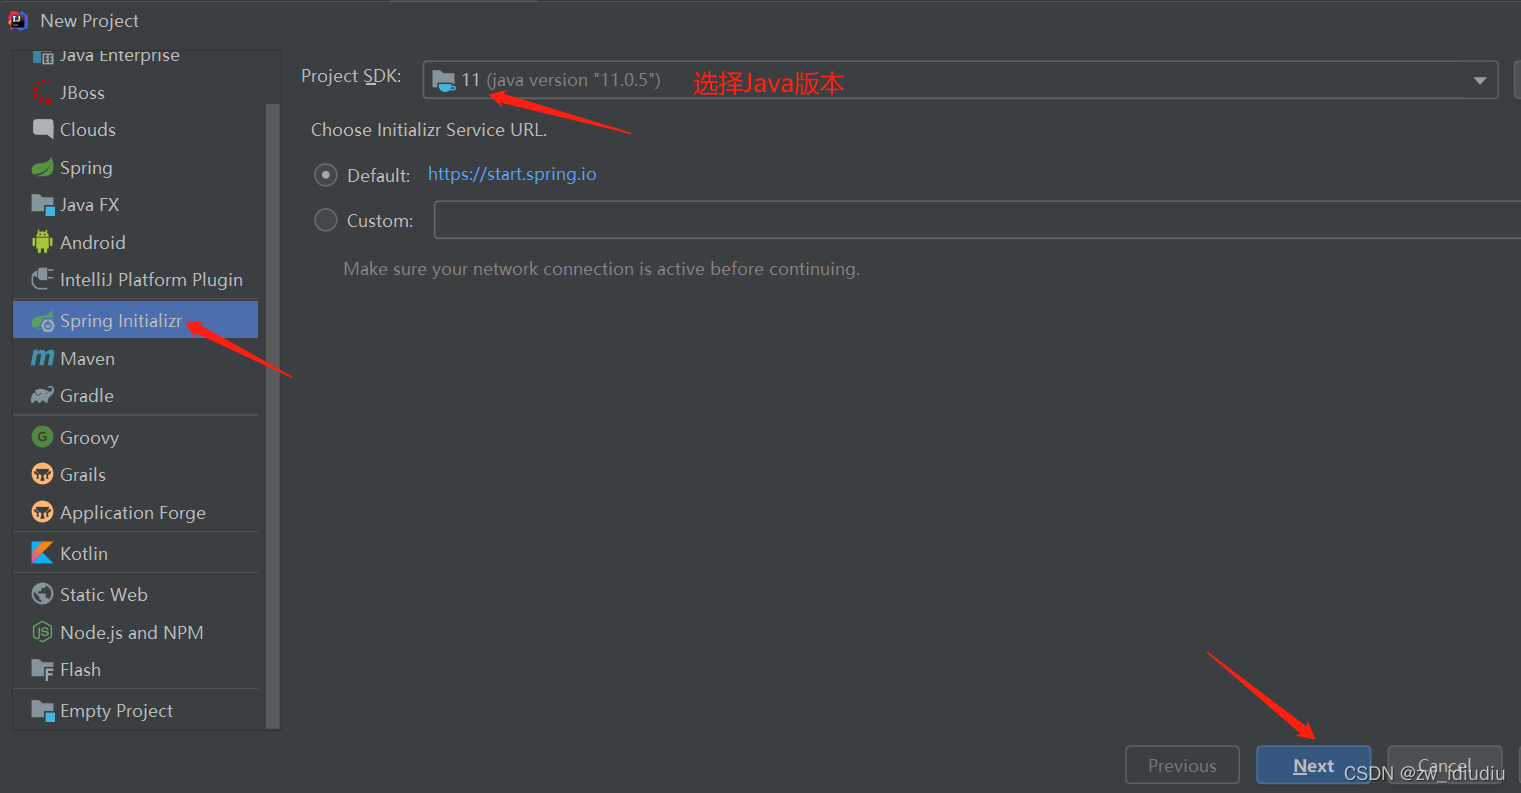Screen dimensions: 1521x793
Task: Click the Java Enterprise icon
Action: click(43, 57)
